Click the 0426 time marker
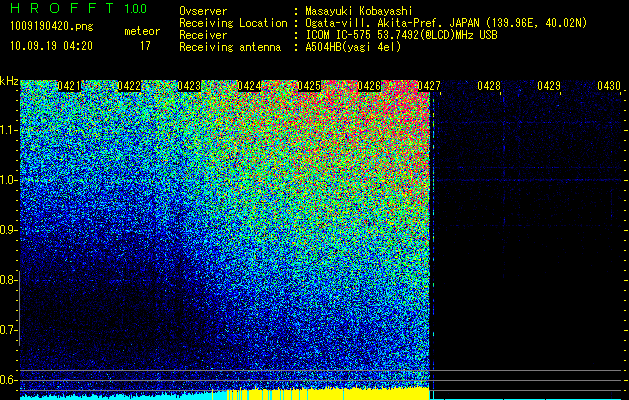This screenshot has height=400, width=629. (x=369, y=86)
